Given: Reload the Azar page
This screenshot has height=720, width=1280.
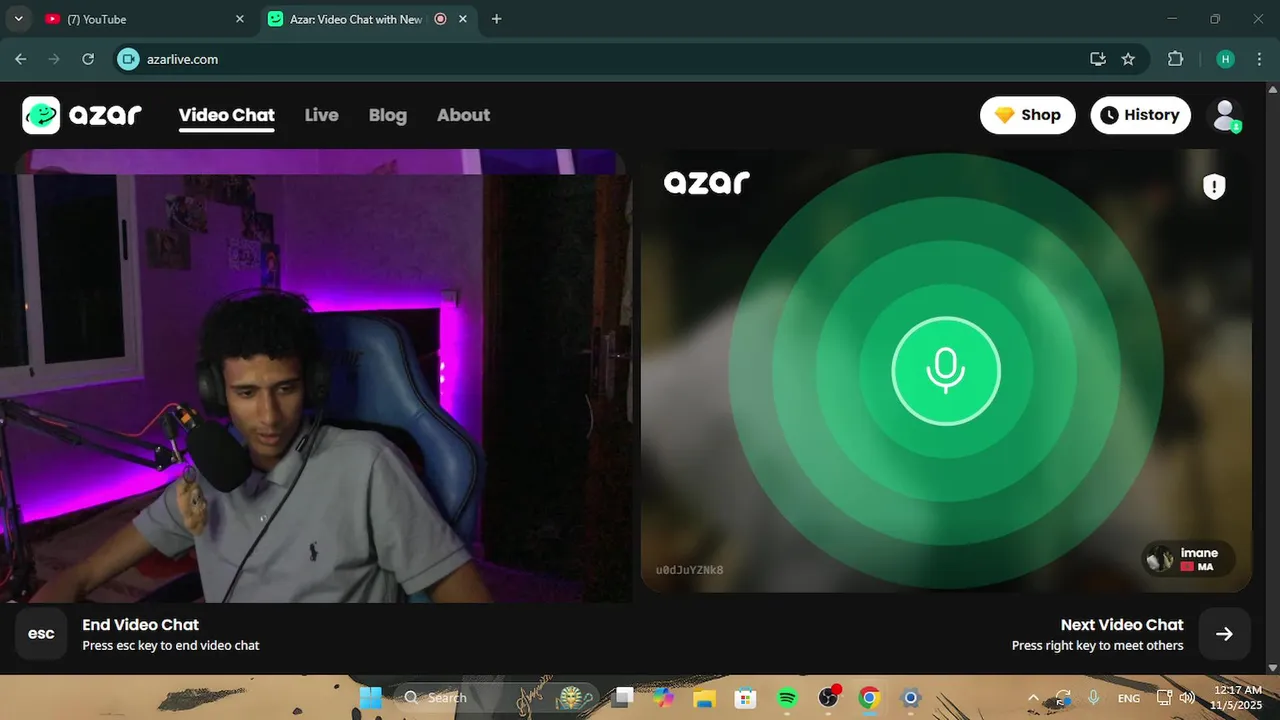Looking at the screenshot, I should pos(88,59).
